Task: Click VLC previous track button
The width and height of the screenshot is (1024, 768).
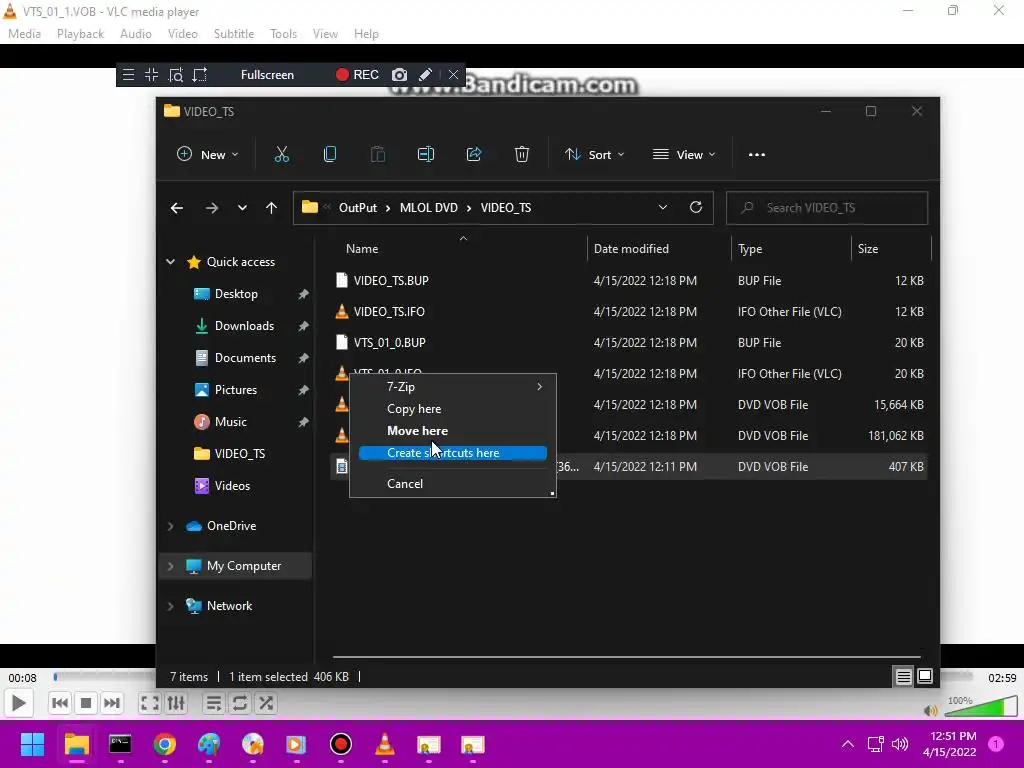Action: tap(59, 703)
